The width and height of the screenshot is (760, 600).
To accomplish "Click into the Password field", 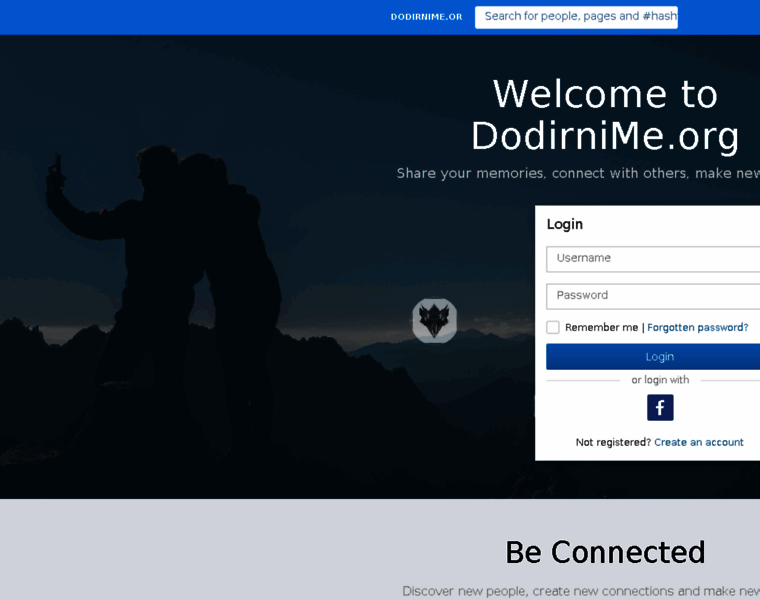I will pyautogui.click(x=653, y=296).
